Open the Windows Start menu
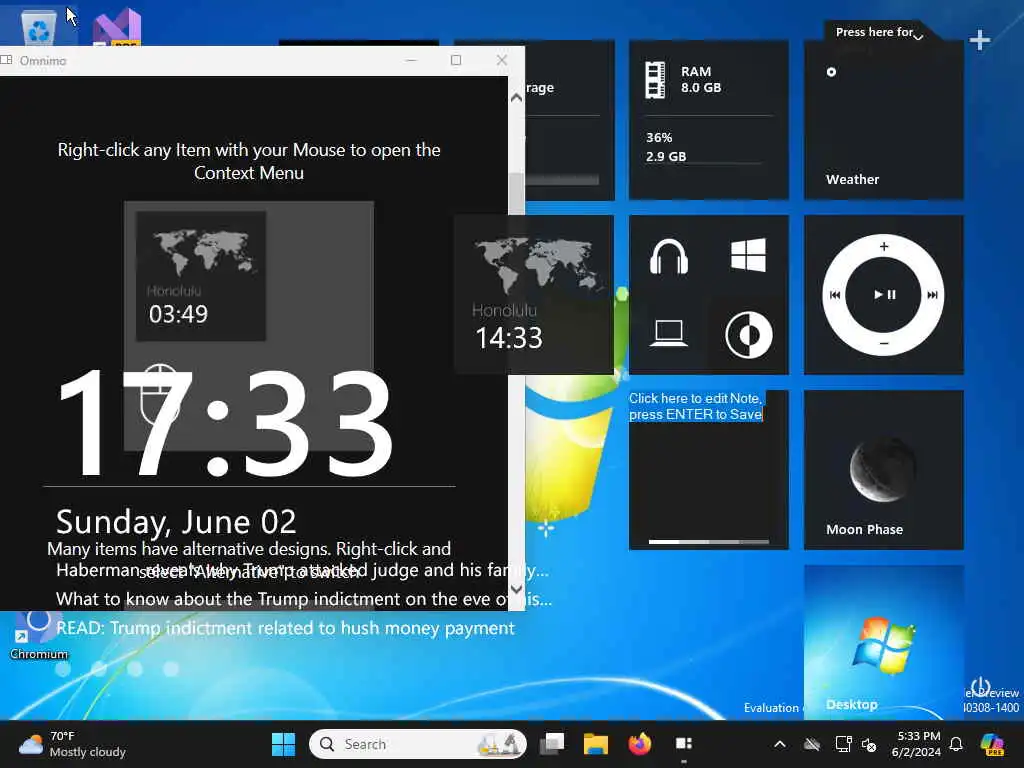This screenshot has width=1024, height=768. 283,744
